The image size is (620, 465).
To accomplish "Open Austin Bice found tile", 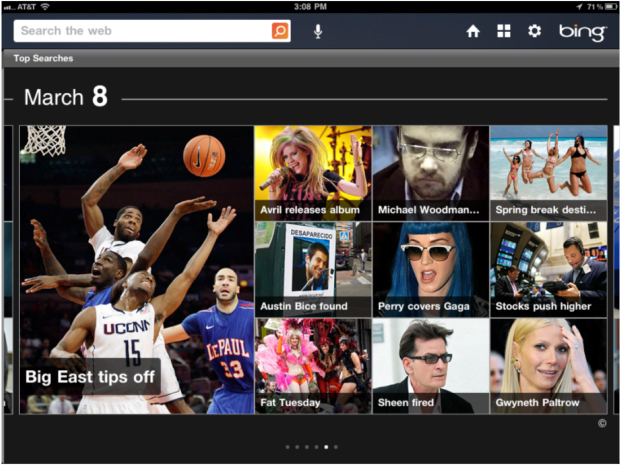I will [312, 269].
